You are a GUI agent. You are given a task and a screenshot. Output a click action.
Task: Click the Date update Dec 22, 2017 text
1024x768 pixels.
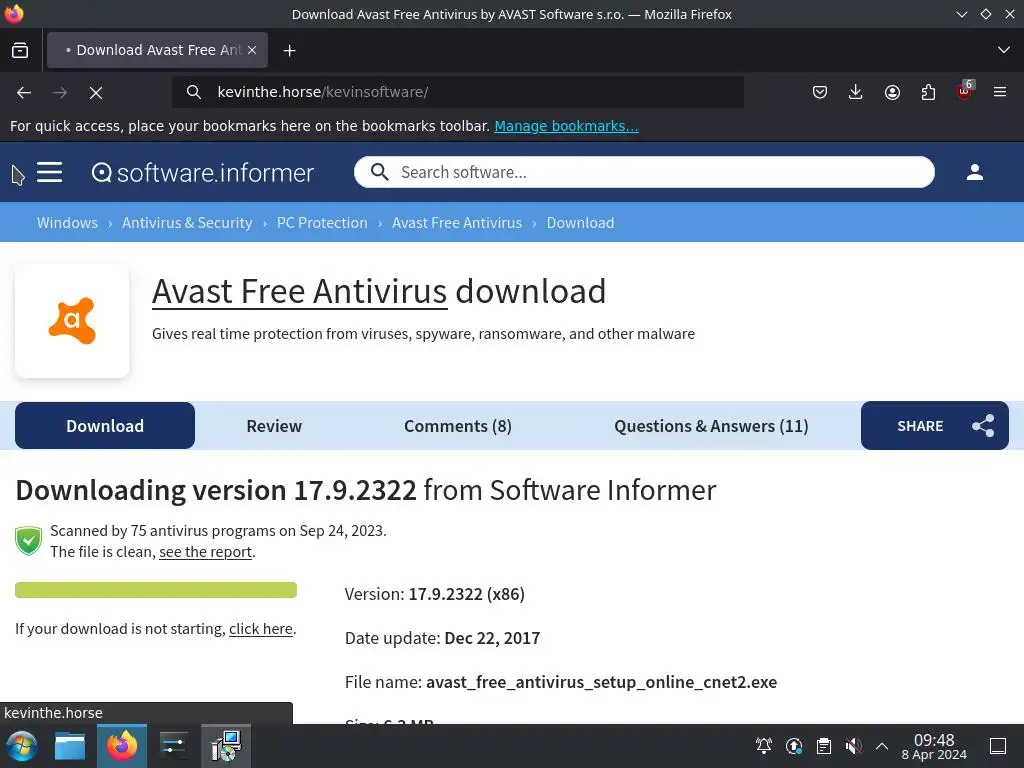click(442, 638)
